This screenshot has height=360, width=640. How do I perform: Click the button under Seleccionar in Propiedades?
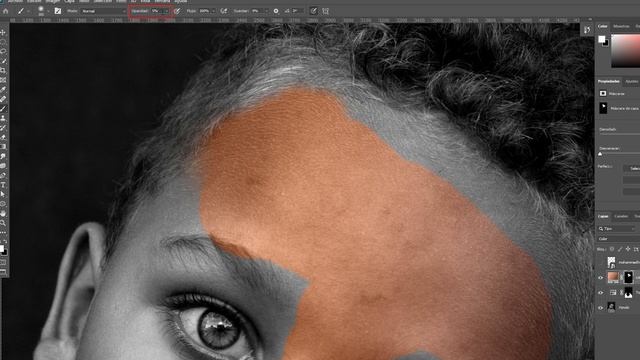tap(632, 180)
